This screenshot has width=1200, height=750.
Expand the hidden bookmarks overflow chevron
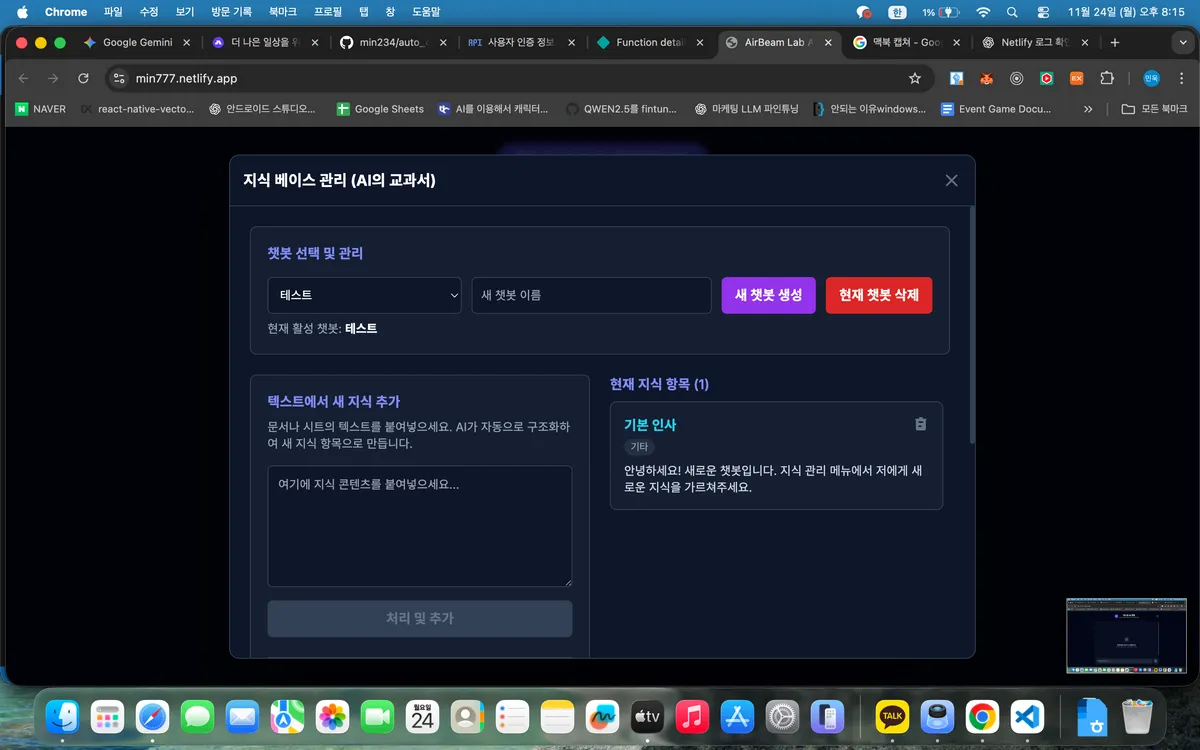1087,109
